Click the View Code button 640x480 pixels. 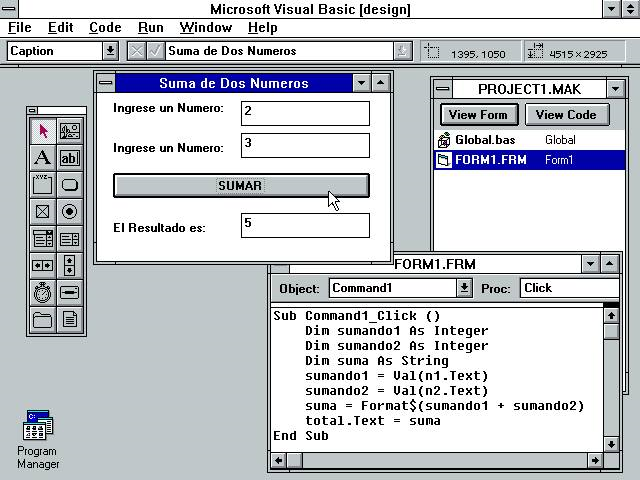(x=567, y=115)
